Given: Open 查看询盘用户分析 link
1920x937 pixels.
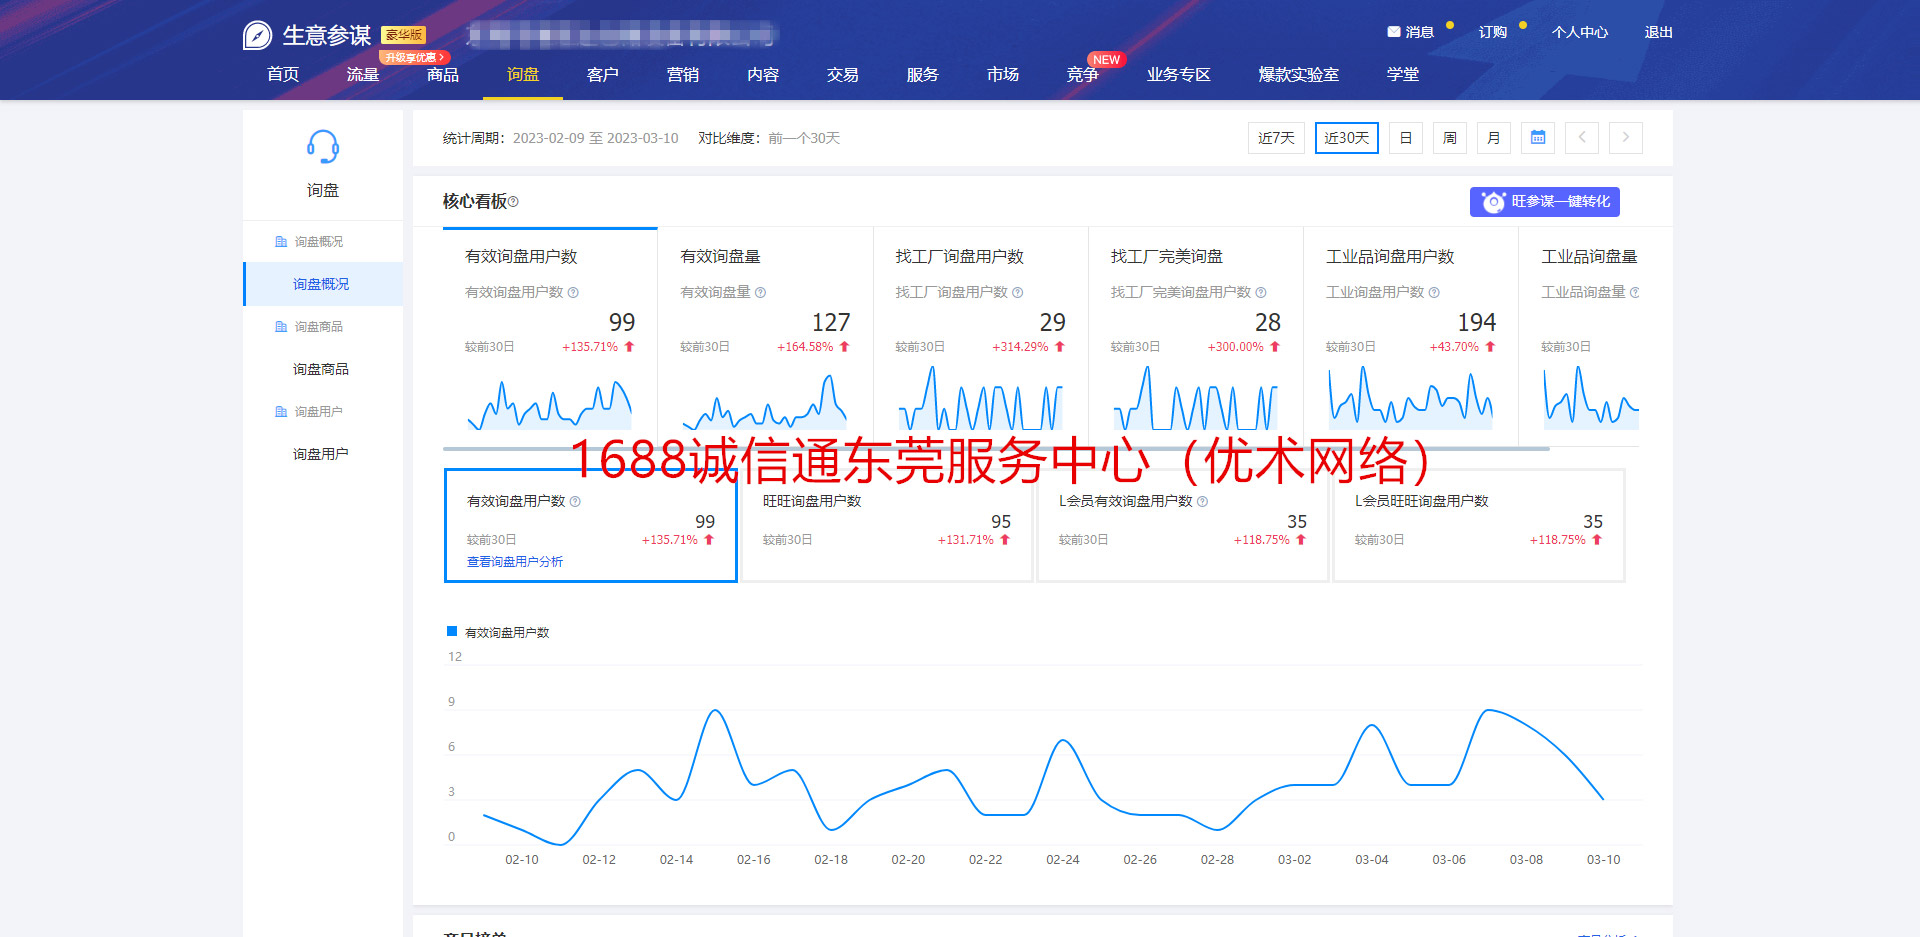Looking at the screenshot, I should pyautogui.click(x=515, y=562).
